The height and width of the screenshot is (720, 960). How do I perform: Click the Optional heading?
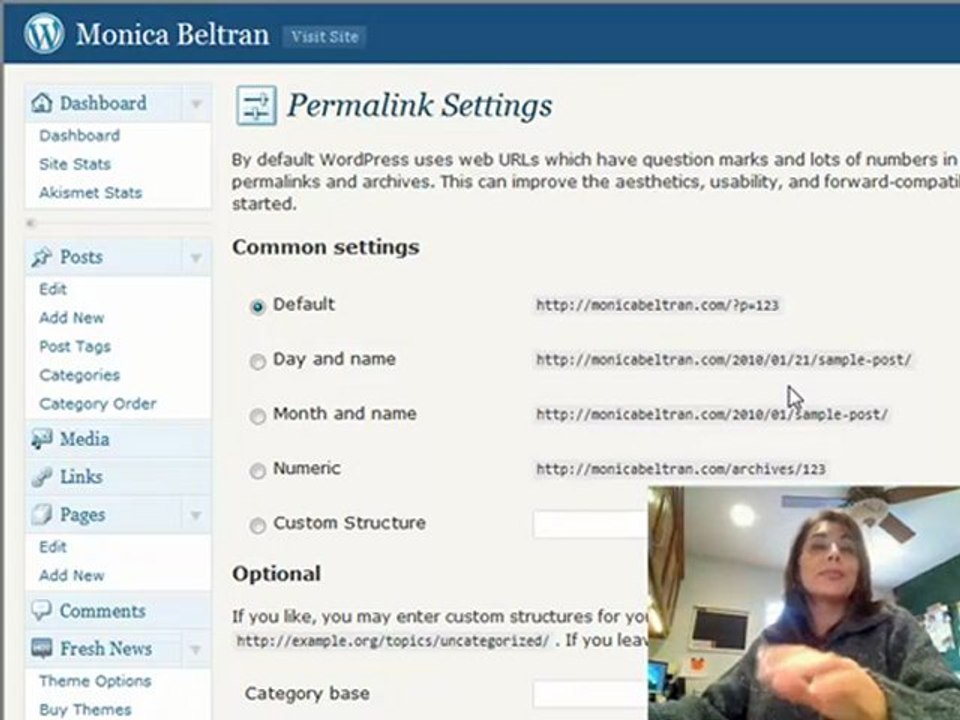pos(276,574)
